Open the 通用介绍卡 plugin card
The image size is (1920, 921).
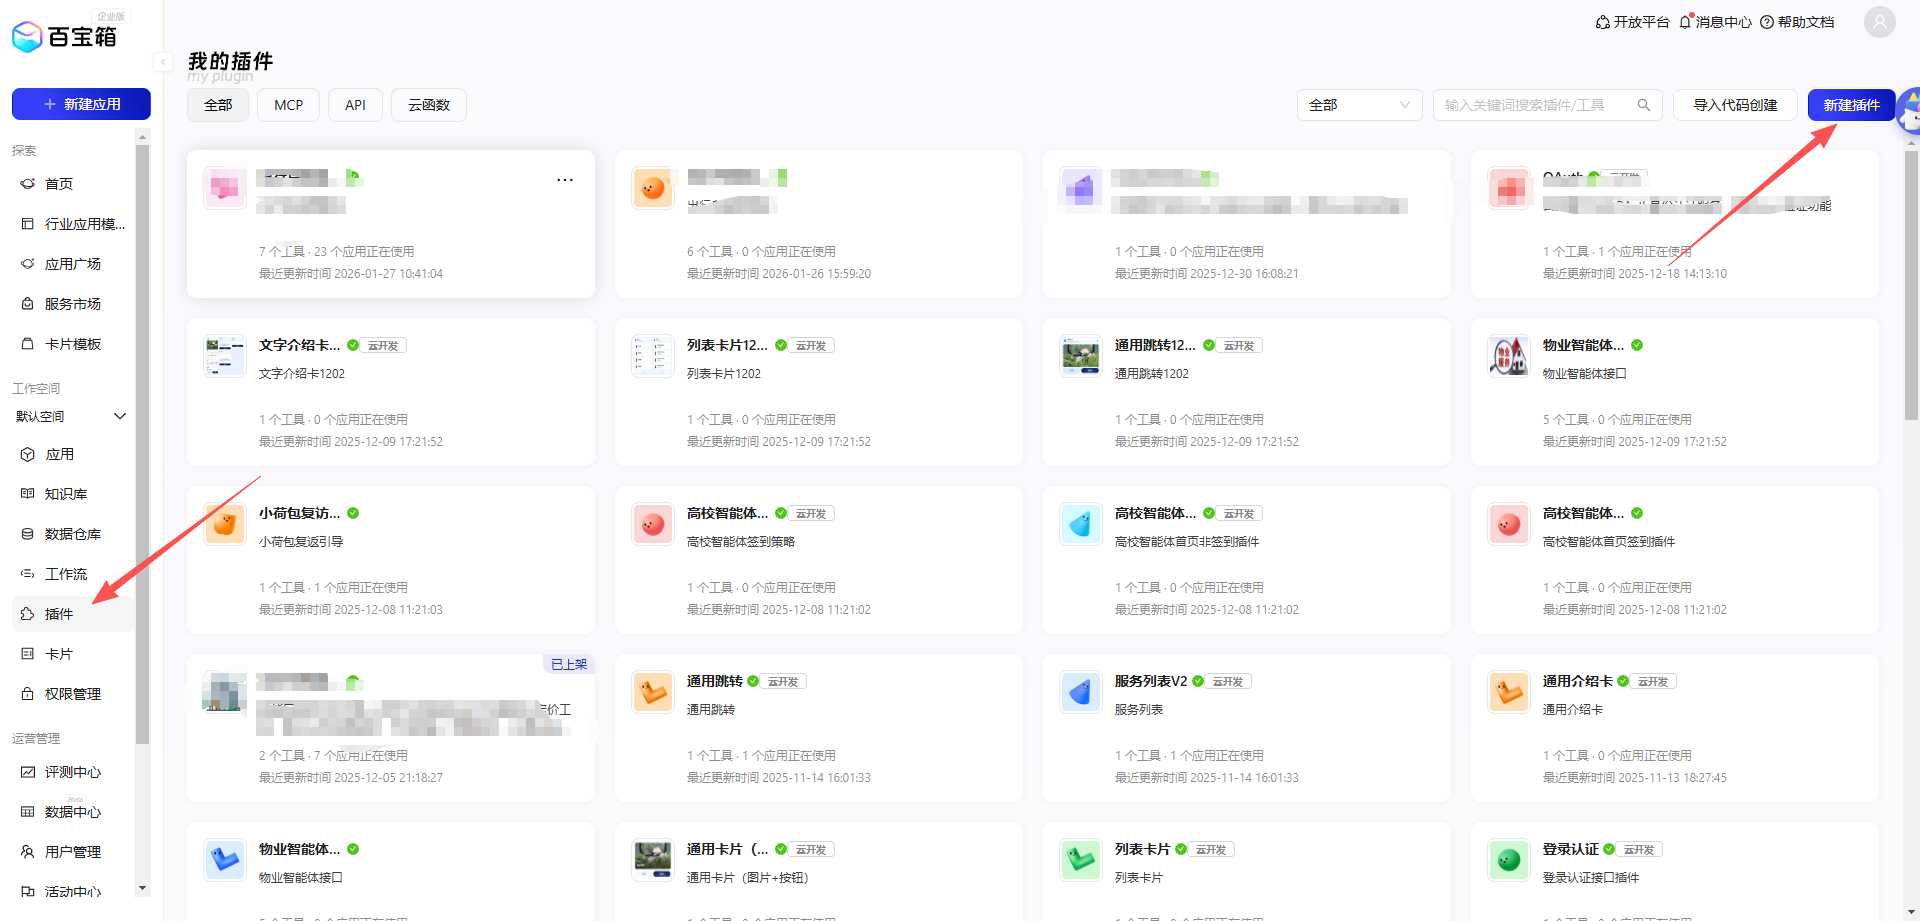(x=1674, y=728)
